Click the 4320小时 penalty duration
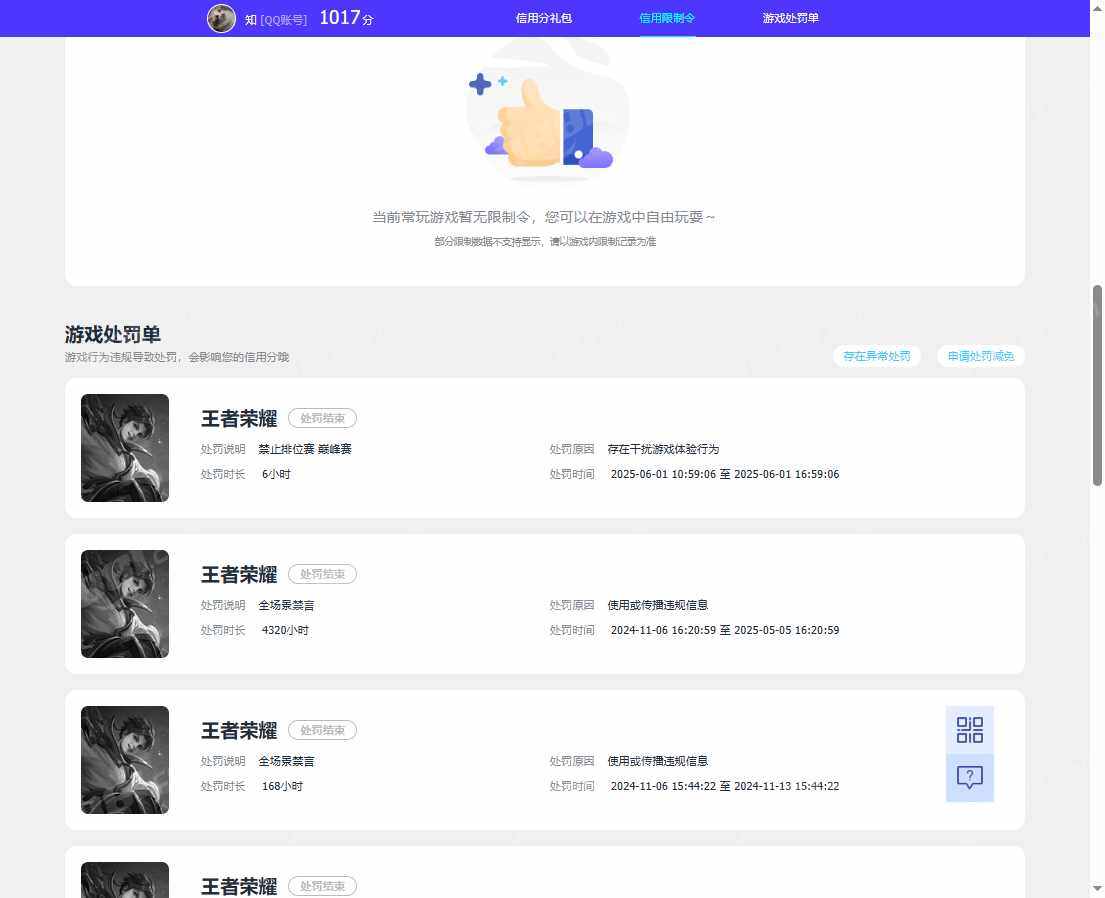 [x=285, y=630]
